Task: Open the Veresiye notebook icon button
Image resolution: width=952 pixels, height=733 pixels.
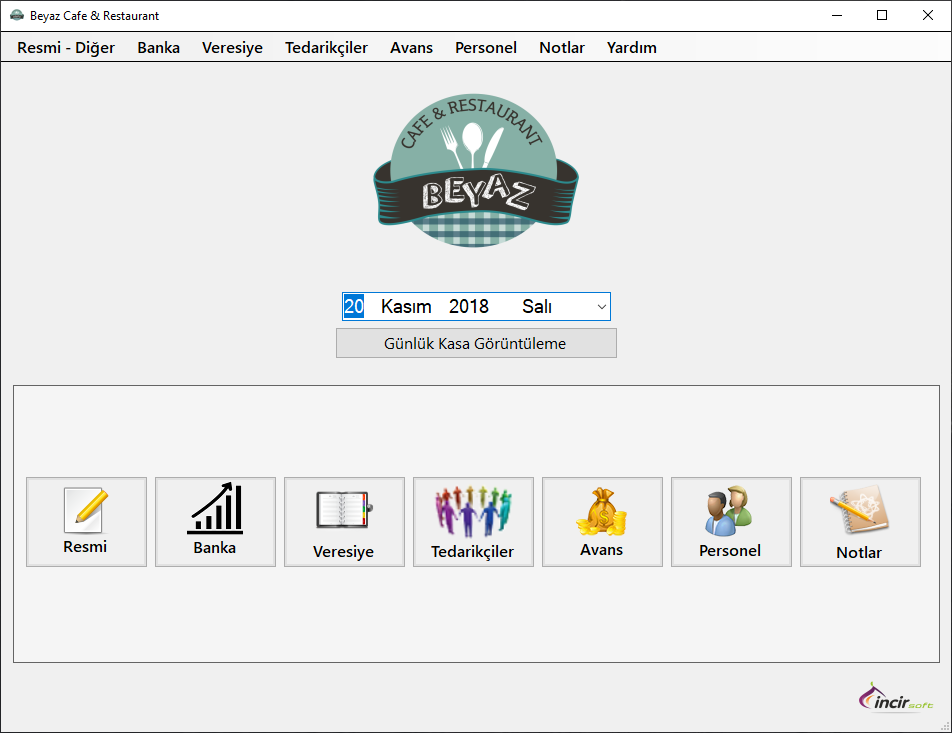Action: pyautogui.click(x=344, y=522)
